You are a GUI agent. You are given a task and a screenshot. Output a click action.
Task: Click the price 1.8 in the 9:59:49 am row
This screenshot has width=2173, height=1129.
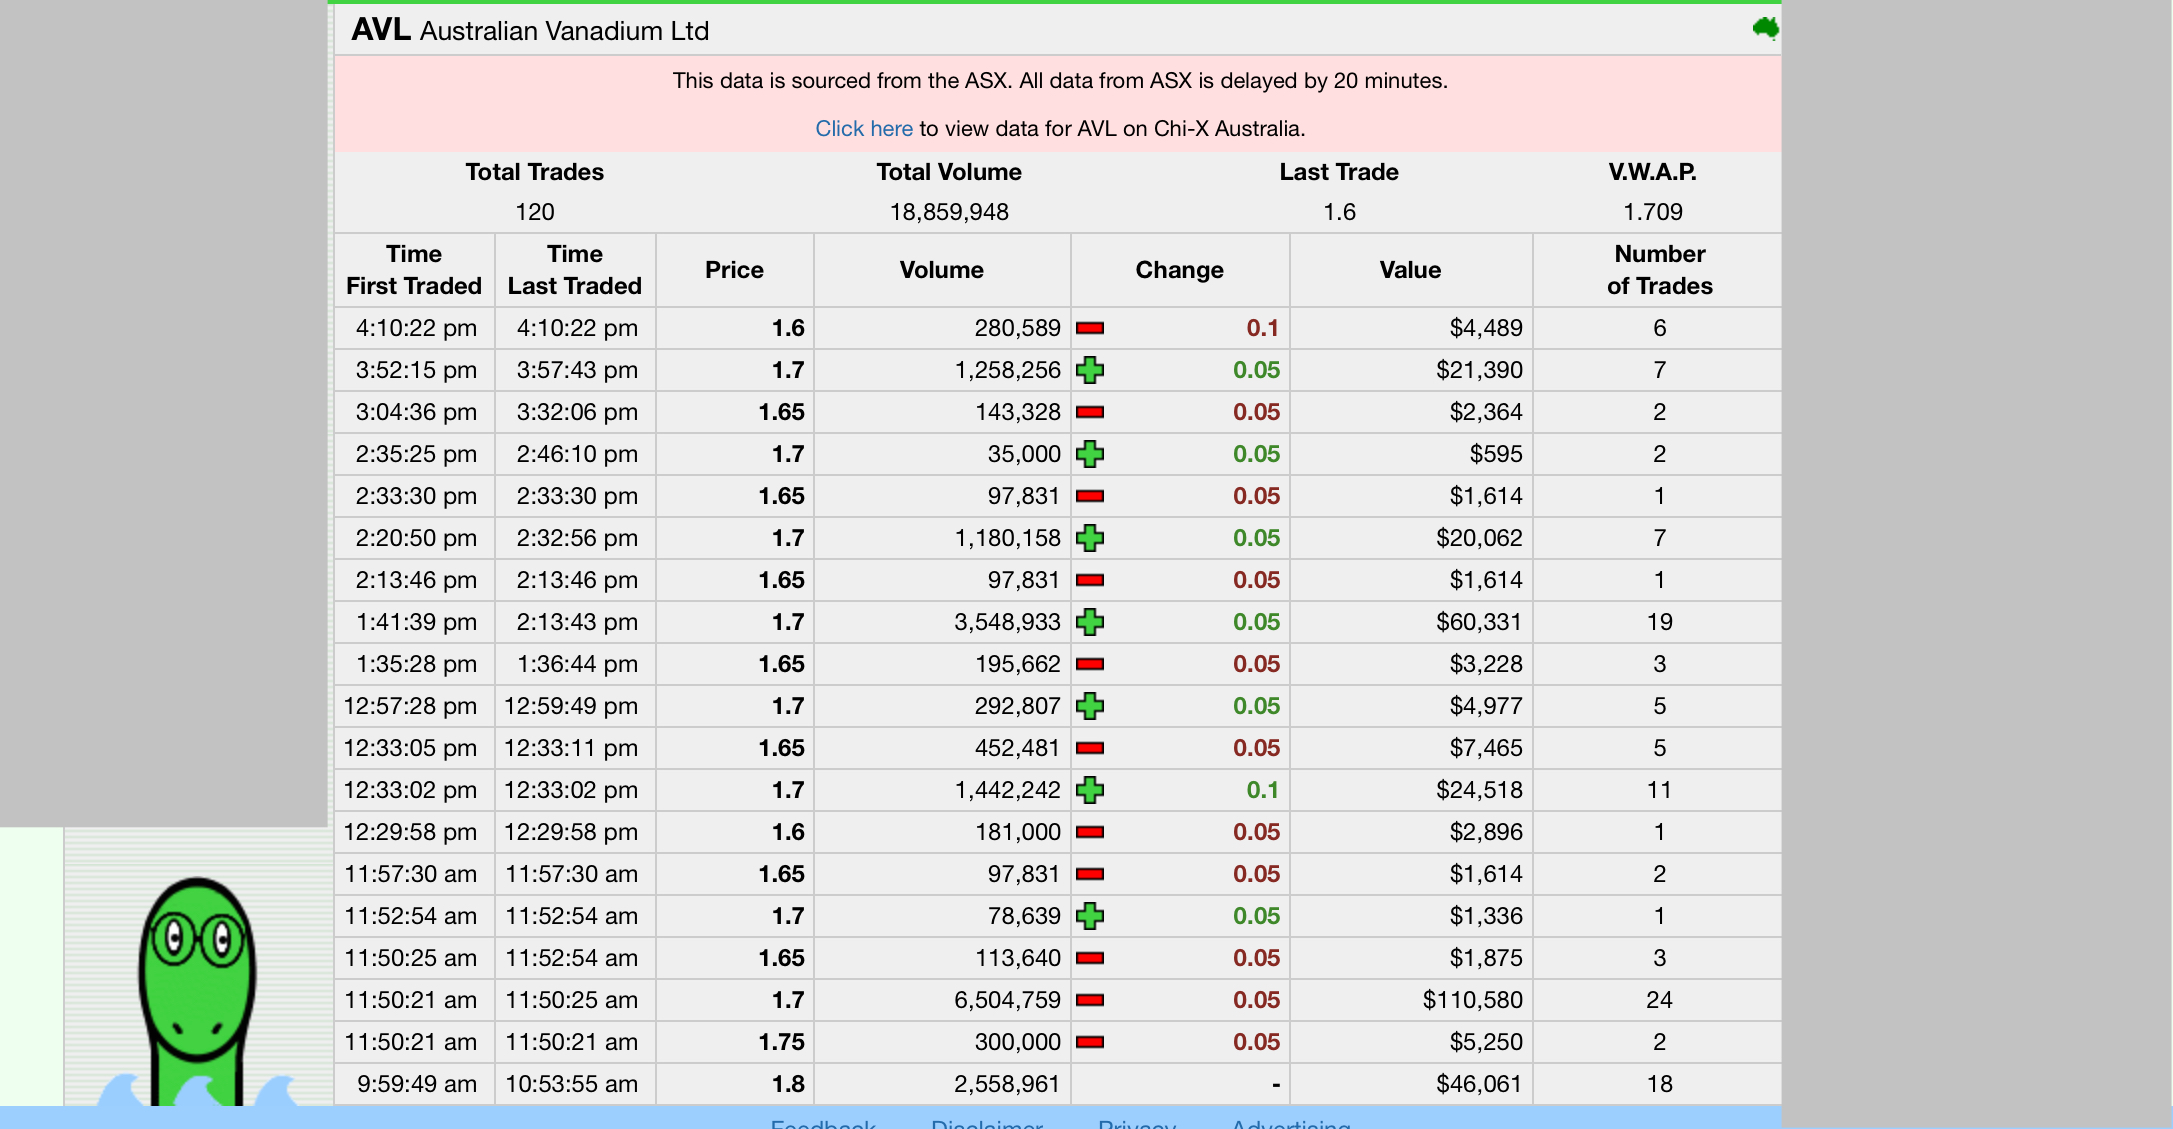coord(788,1084)
